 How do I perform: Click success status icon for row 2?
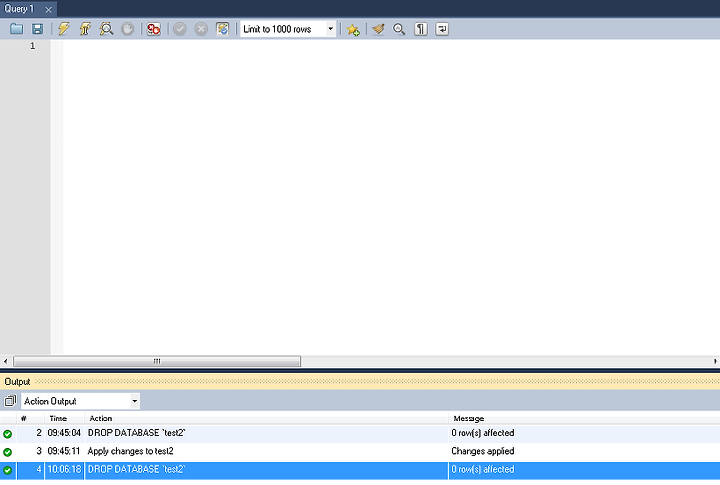pyautogui.click(x=7, y=434)
